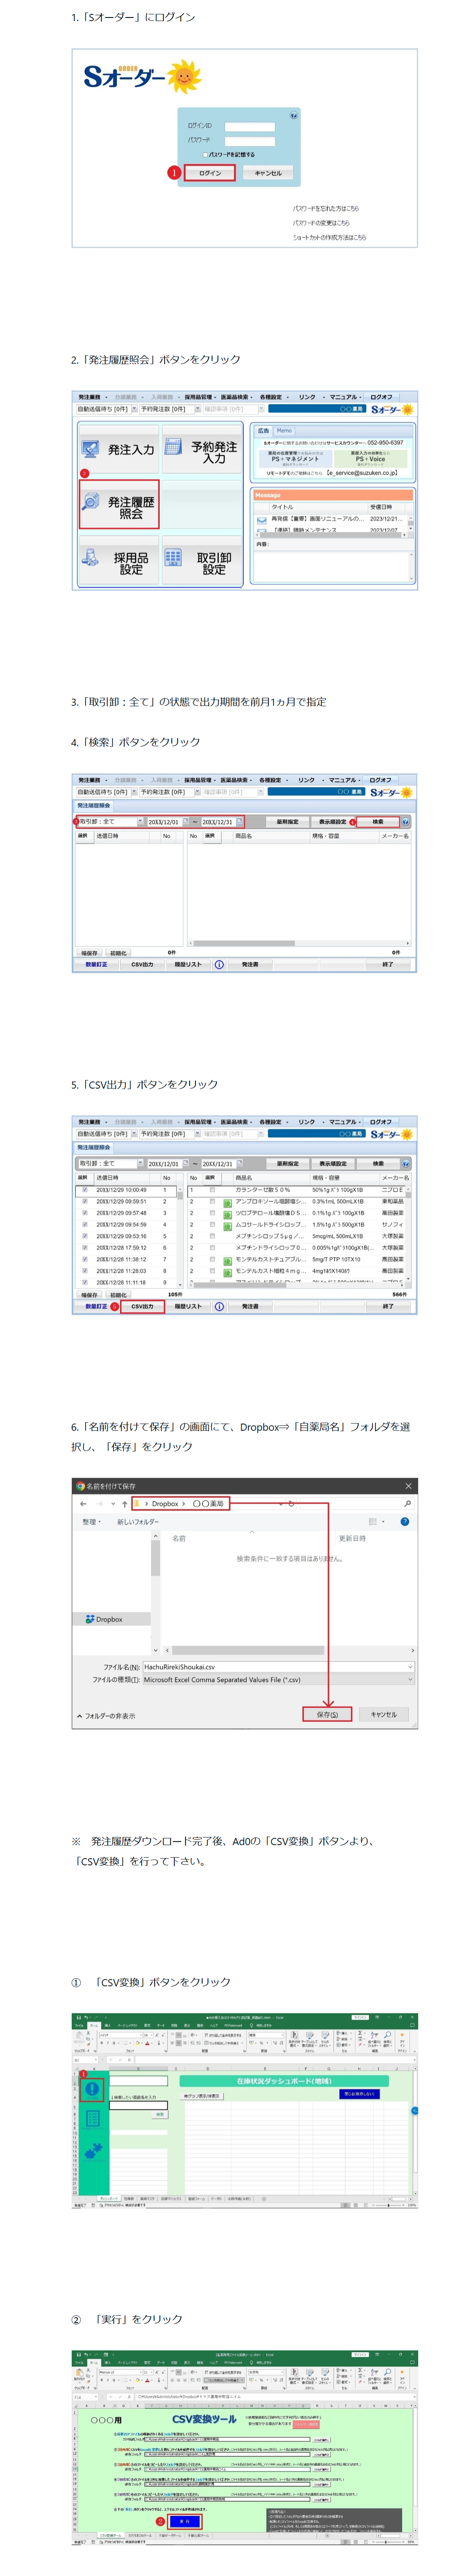The image size is (476, 2576).
Task: Open 医薬品検索 menu in step 2 screen
Action: coord(236,397)
